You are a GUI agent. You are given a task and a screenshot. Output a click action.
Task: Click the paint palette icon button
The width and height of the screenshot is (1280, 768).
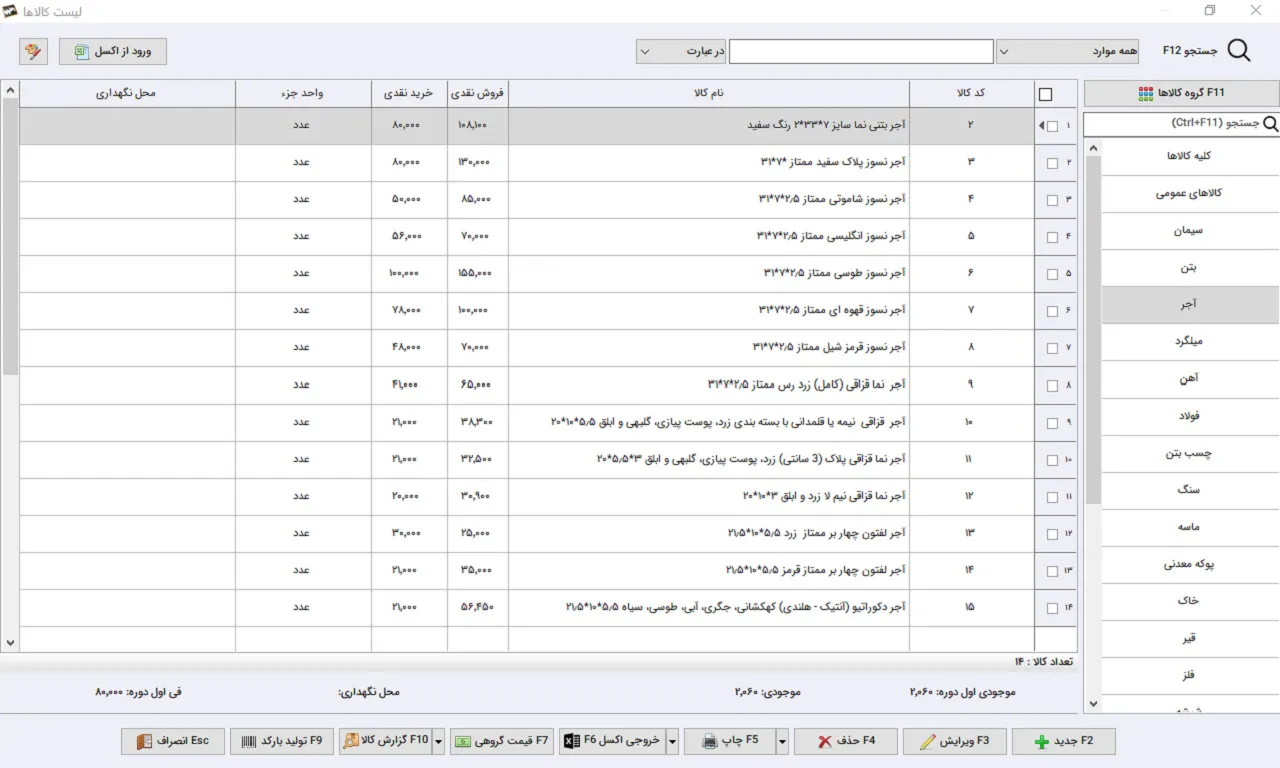[x=33, y=51]
